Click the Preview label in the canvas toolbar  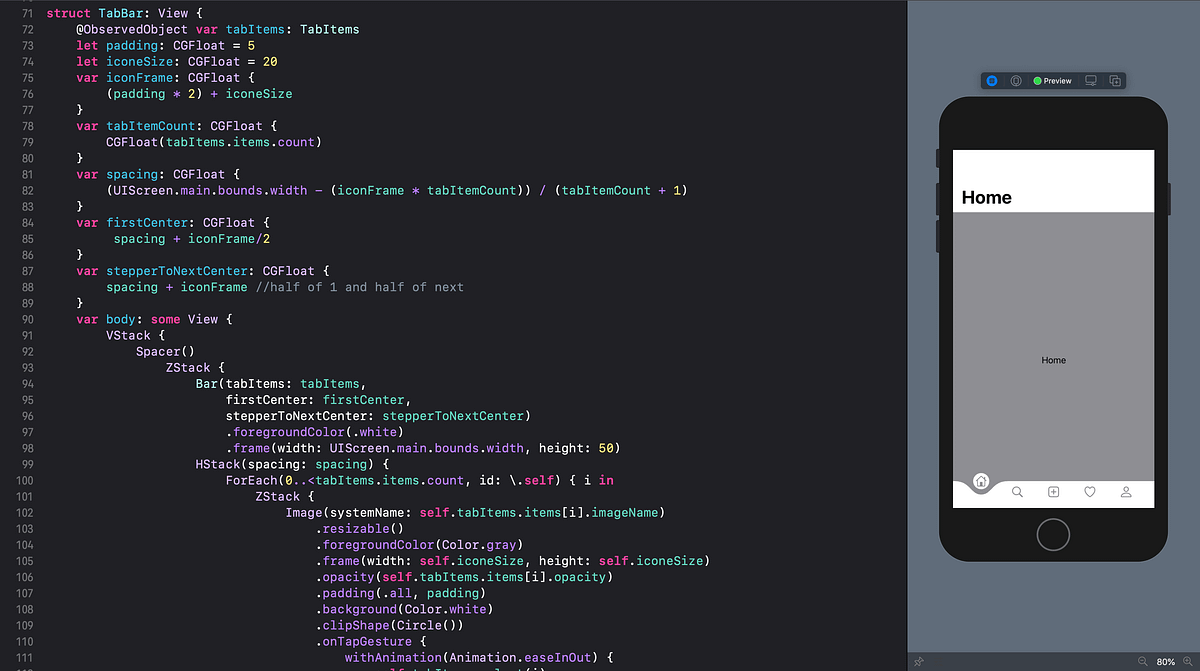[1058, 81]
